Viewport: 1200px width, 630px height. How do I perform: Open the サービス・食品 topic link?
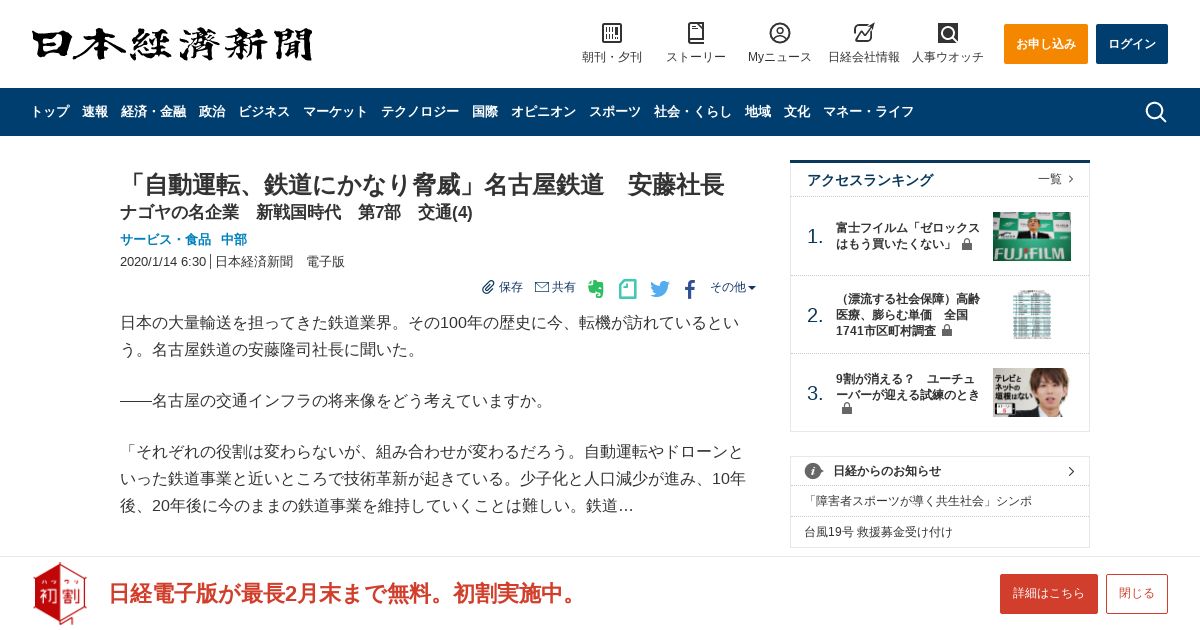click(166, 240)
